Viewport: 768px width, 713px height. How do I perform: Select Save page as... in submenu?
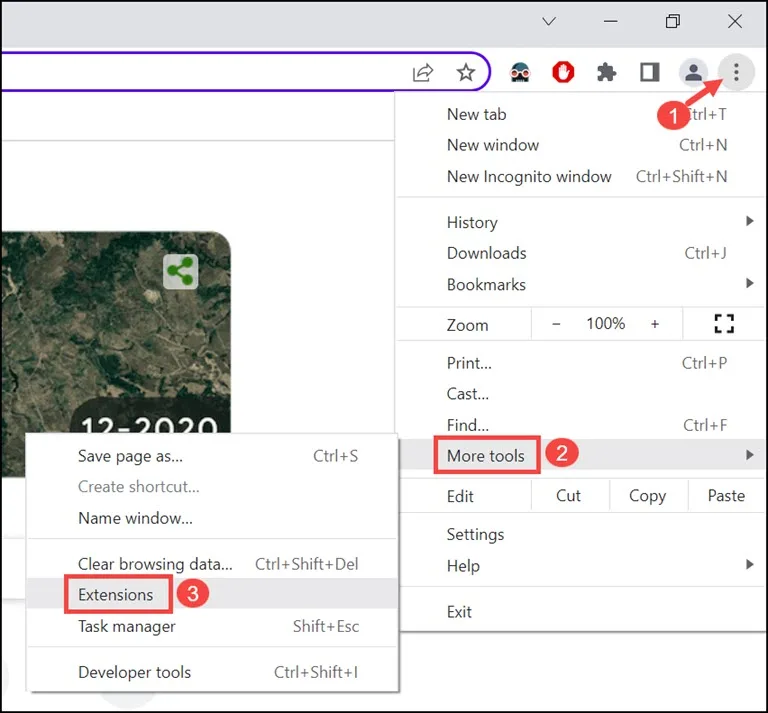click(x=212, y=456)
